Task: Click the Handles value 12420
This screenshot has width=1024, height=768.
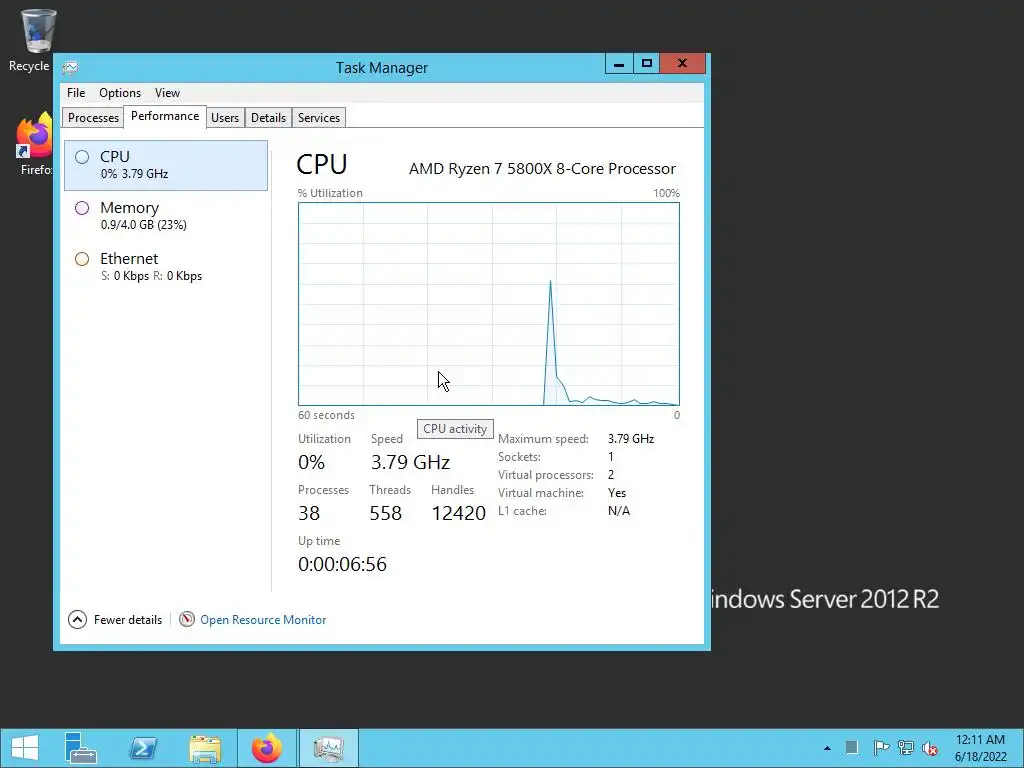Action: [x=458, y=513]
